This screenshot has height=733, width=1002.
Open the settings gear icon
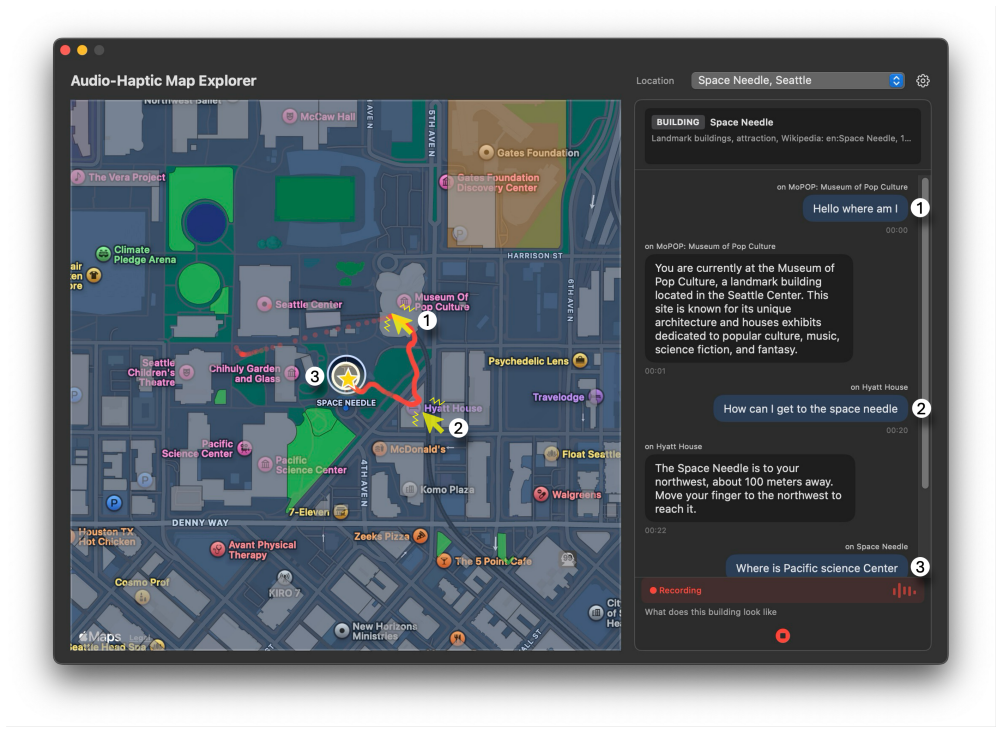click(922, 81)
